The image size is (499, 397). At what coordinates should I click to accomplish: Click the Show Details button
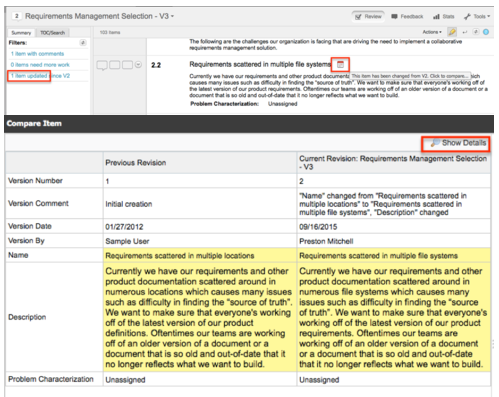(459, 143)
